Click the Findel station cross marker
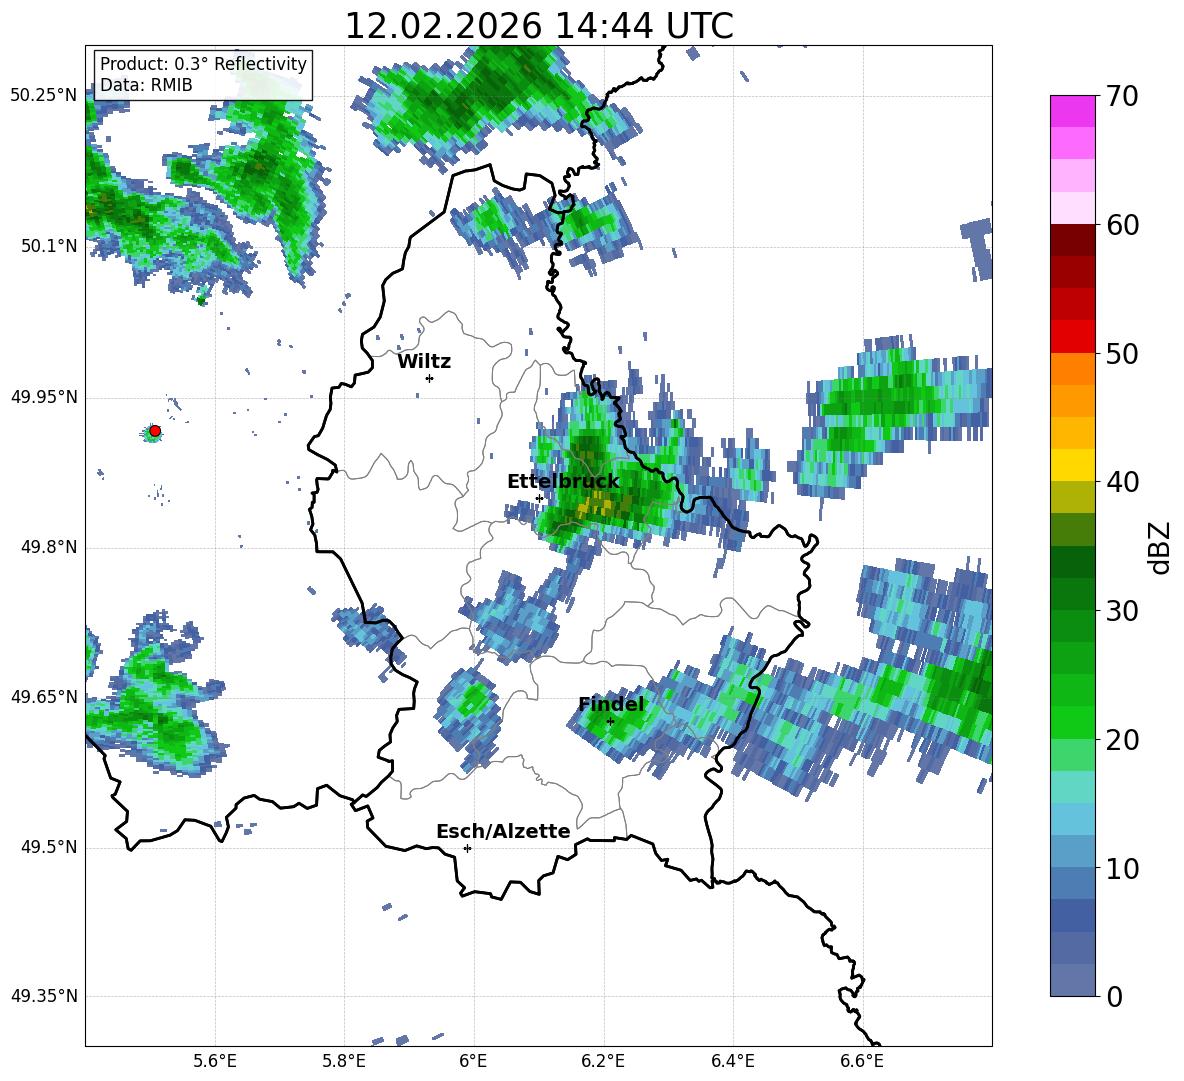The image size is (1184, 1081). (x=610, y=721)
